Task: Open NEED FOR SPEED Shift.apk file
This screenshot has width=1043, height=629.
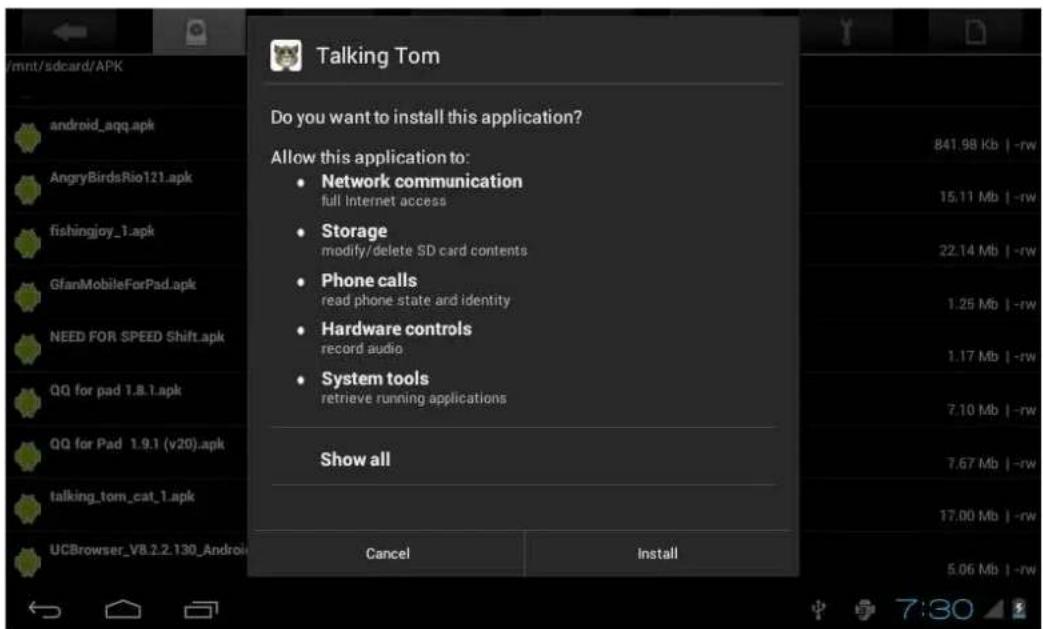Action: point(136,337)
